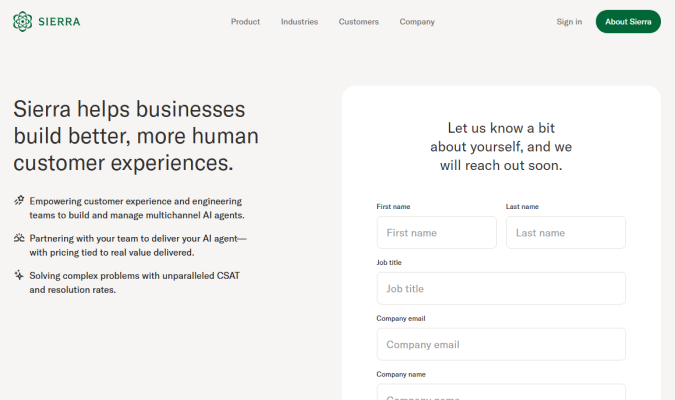Click the "Company email" field label
This screenshot has width=675, height=400.
point(401,319)
